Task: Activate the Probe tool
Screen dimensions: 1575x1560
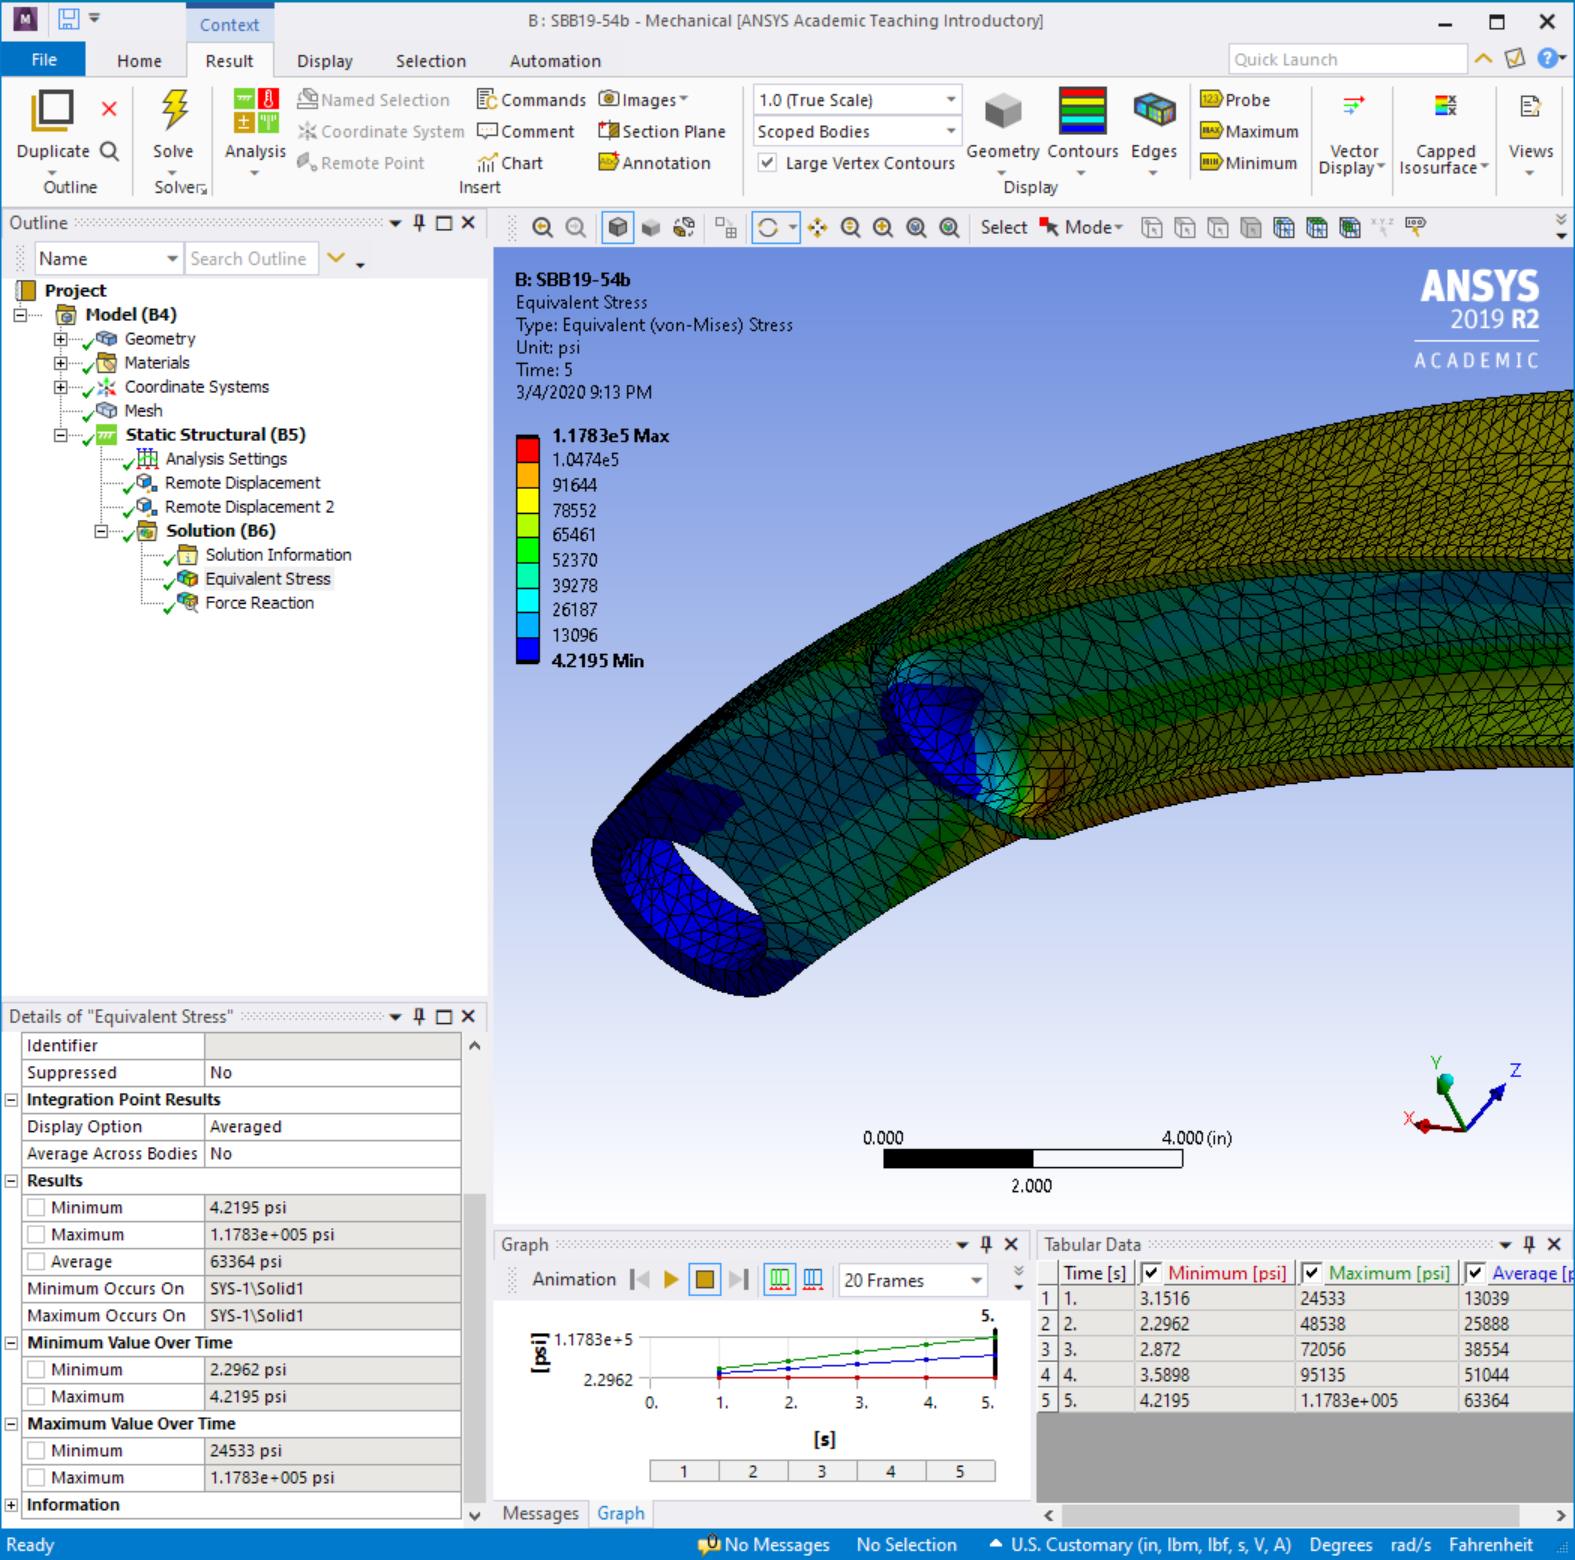Action: tap(1235, 99)
